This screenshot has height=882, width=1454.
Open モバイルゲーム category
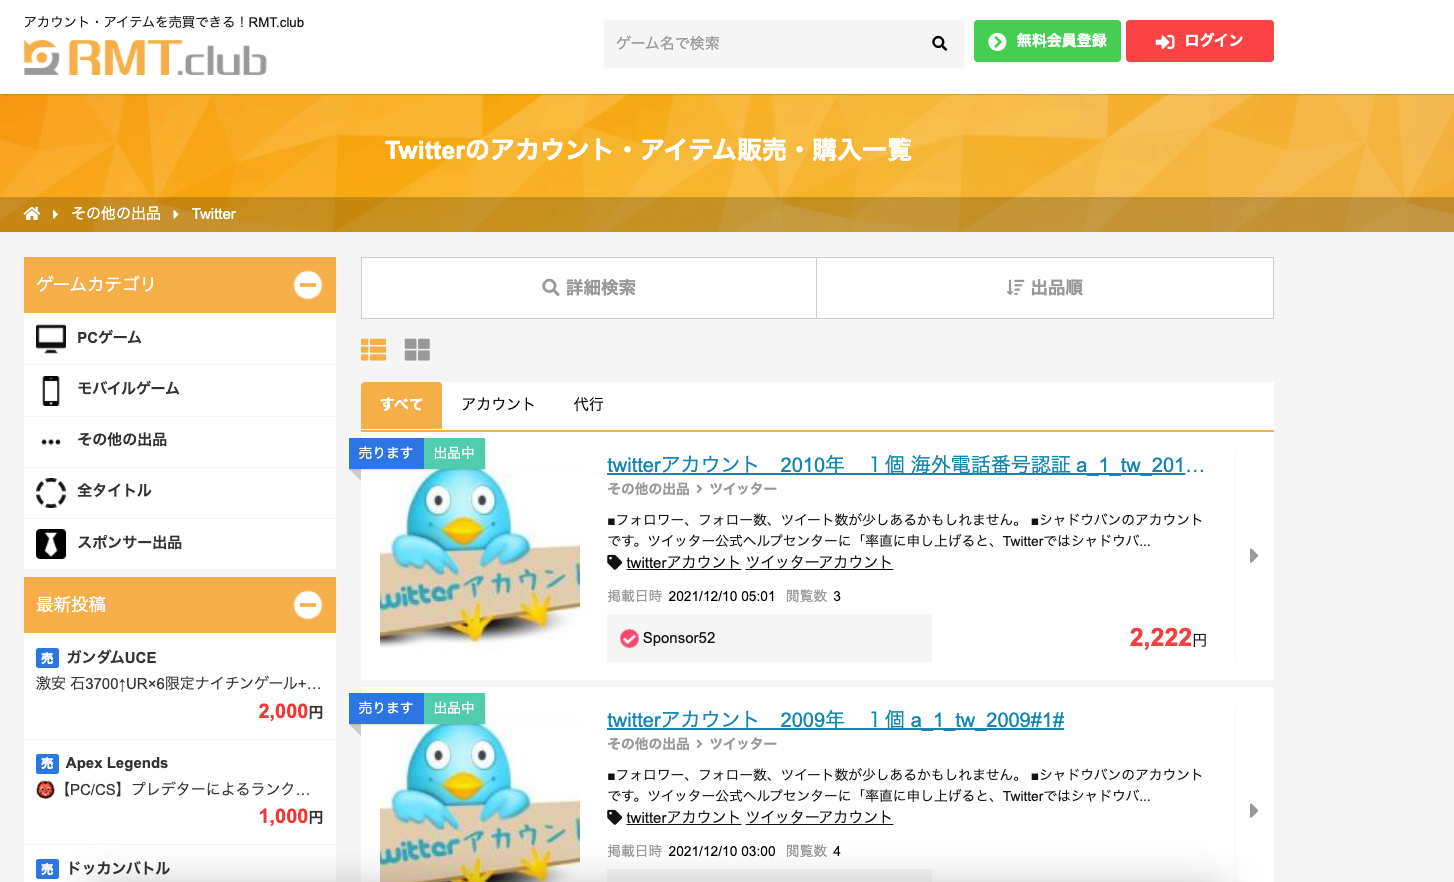click(x=180, y=390)
